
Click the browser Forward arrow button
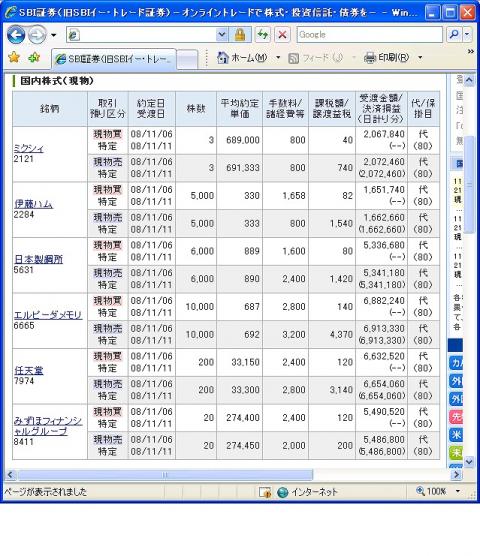37,35
